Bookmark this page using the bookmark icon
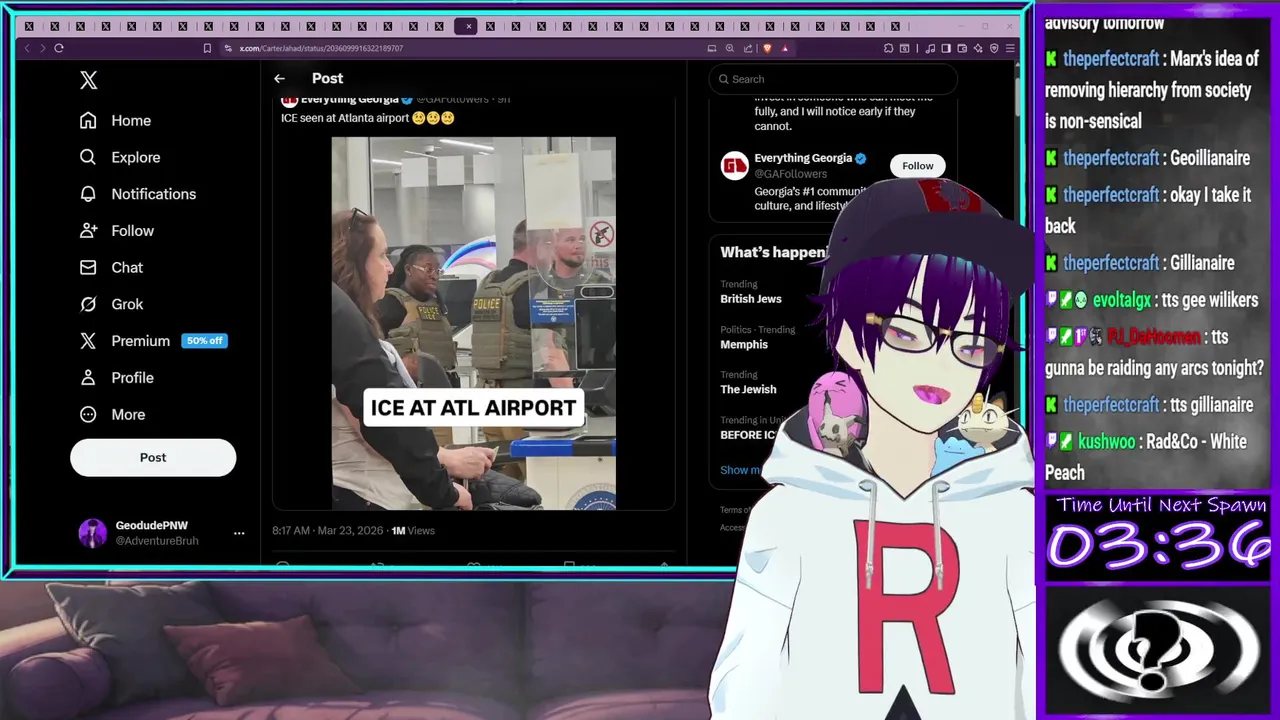Image resolution: width=1280 pixels, height=720 pixels. [x=207, y=48]
